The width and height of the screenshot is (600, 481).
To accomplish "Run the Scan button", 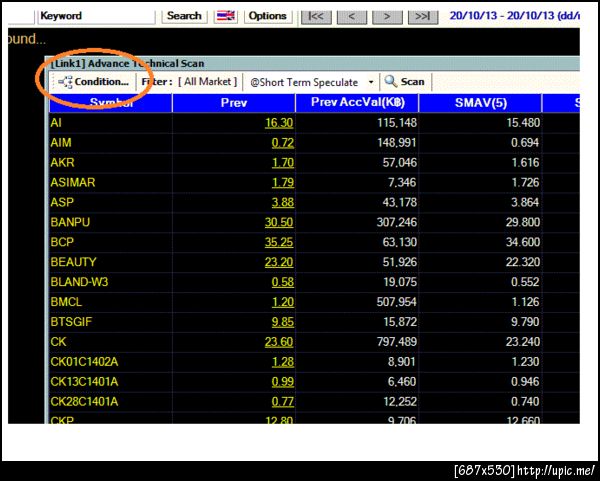I will tap(405, 82).
